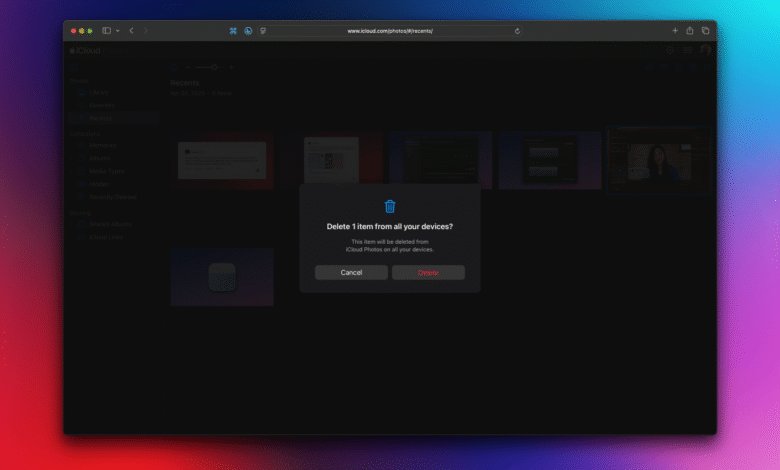
Task: Select the fourth thumbnail with two gray bars
Action: click(x=550, y=160)
